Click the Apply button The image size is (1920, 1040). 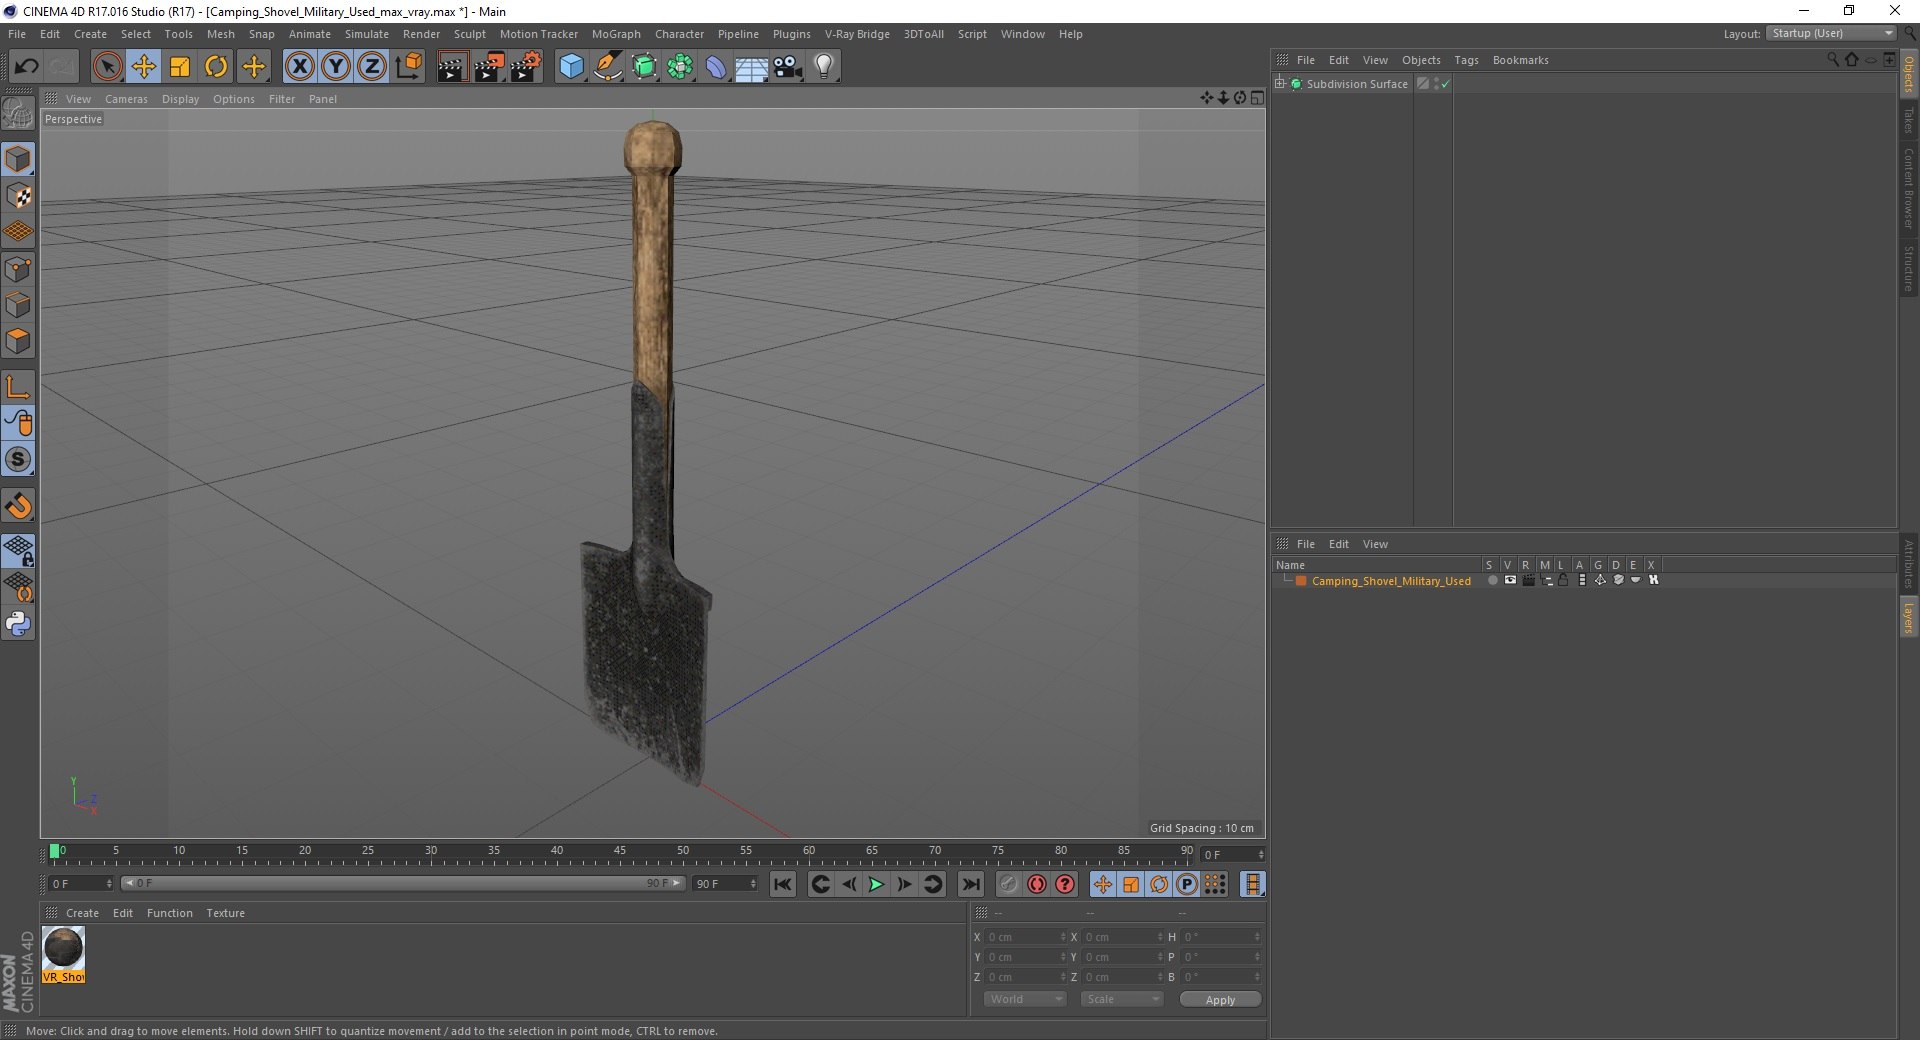click(x=1220, y=1000)
